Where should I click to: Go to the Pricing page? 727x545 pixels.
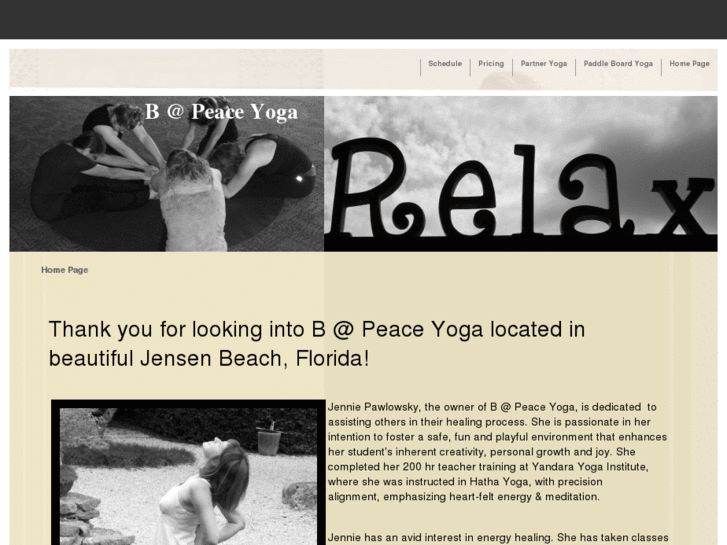click(491, 64)
